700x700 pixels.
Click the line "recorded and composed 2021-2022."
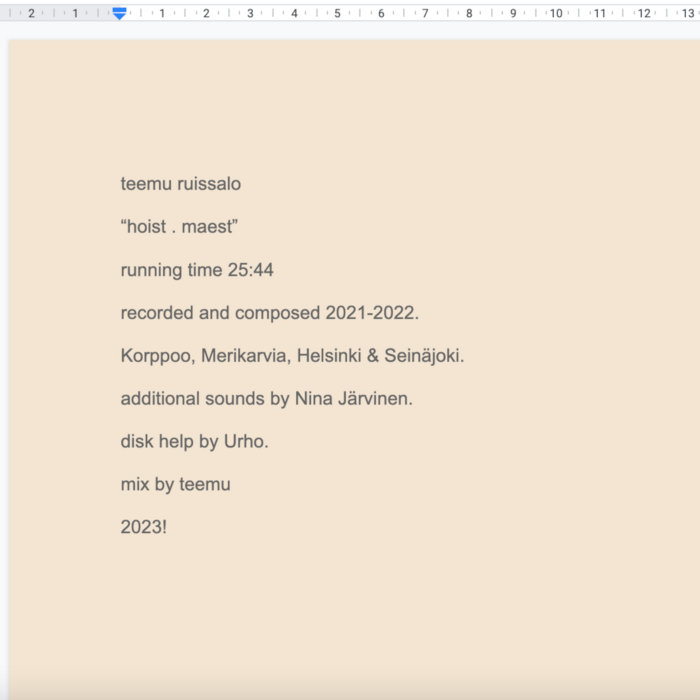[269, 313]
